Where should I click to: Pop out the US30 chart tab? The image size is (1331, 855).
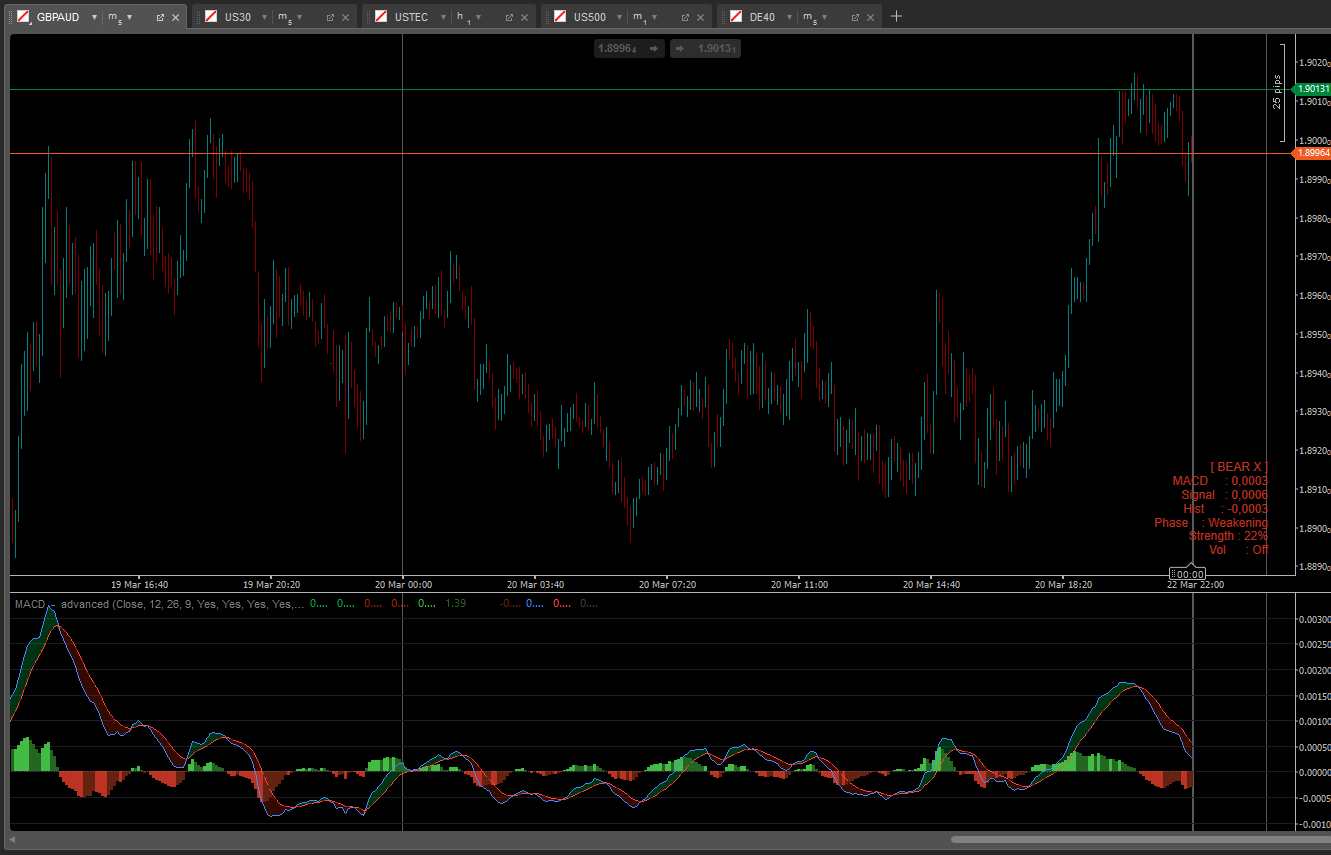point(330,17)
